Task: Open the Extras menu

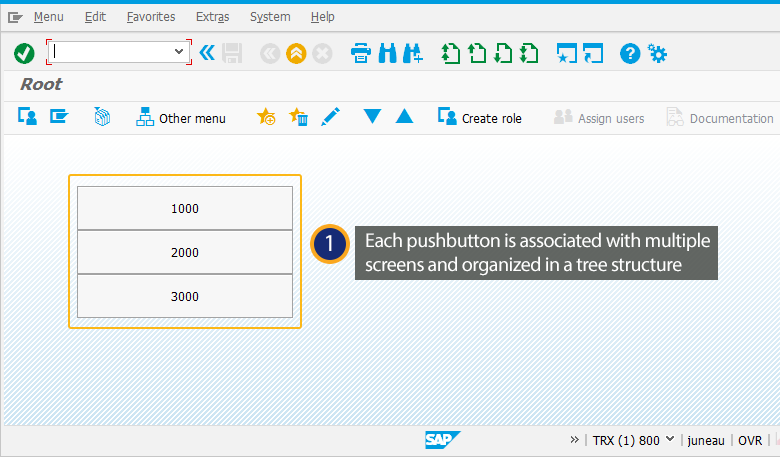Action: (x=212, y=17)
